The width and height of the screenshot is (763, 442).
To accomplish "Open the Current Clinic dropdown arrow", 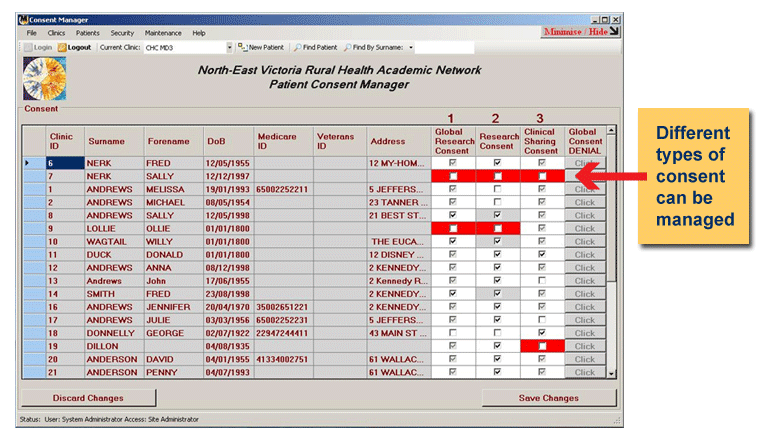I will coord(229,48).
